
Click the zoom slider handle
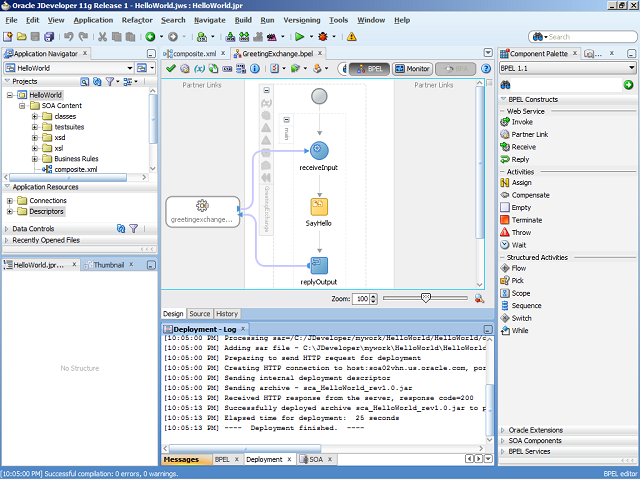[426, 297]
